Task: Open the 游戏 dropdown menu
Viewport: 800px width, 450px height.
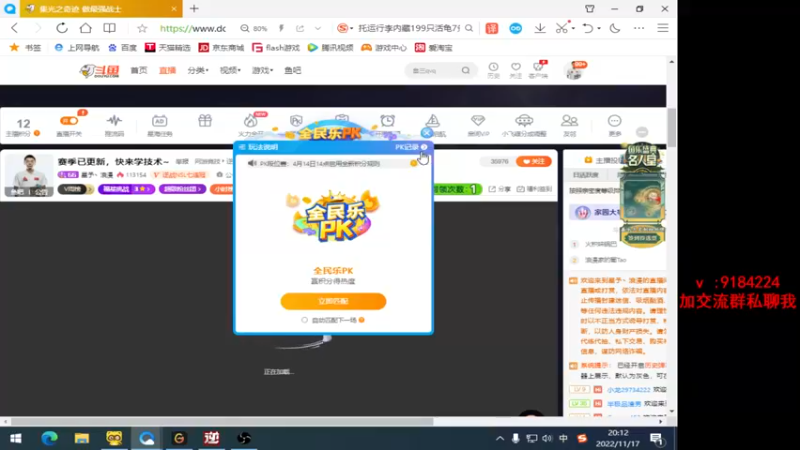Action: [262, 70]
